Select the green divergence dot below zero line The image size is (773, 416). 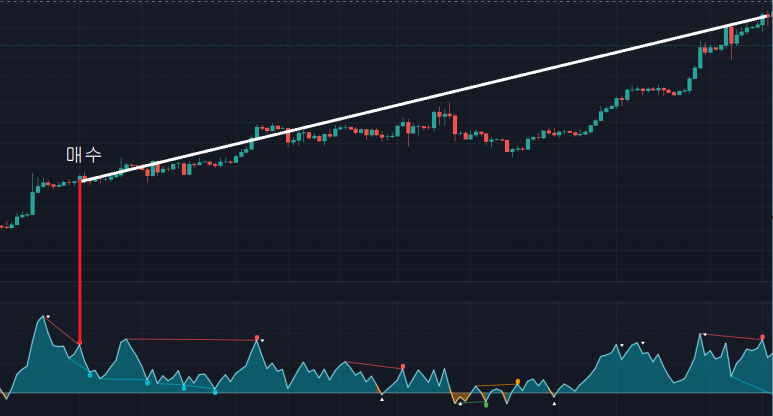486,405
